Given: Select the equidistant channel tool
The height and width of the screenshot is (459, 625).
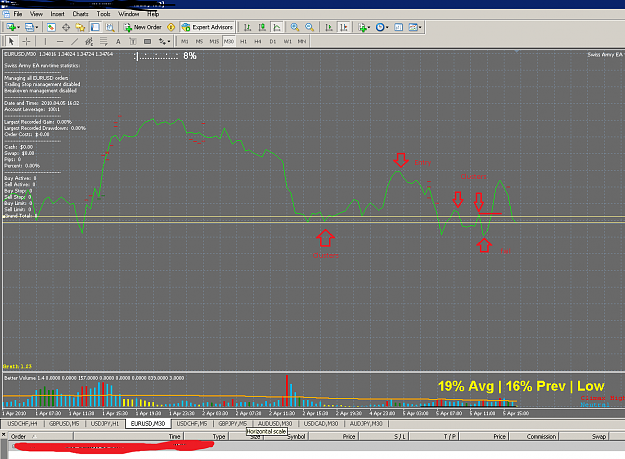Looking at the screenshot, I should 89,41.
